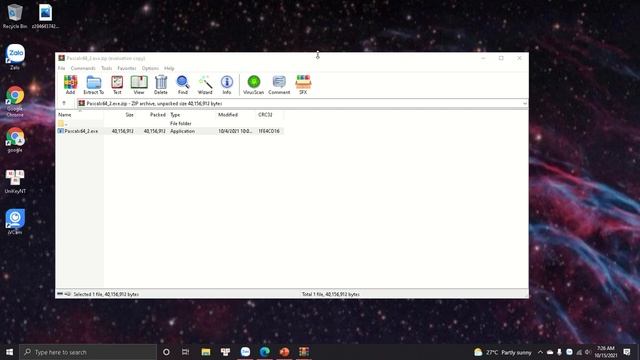Open PowerPoint from the taskbar
The image size is (640, 360).
click(x=284, y=352)
